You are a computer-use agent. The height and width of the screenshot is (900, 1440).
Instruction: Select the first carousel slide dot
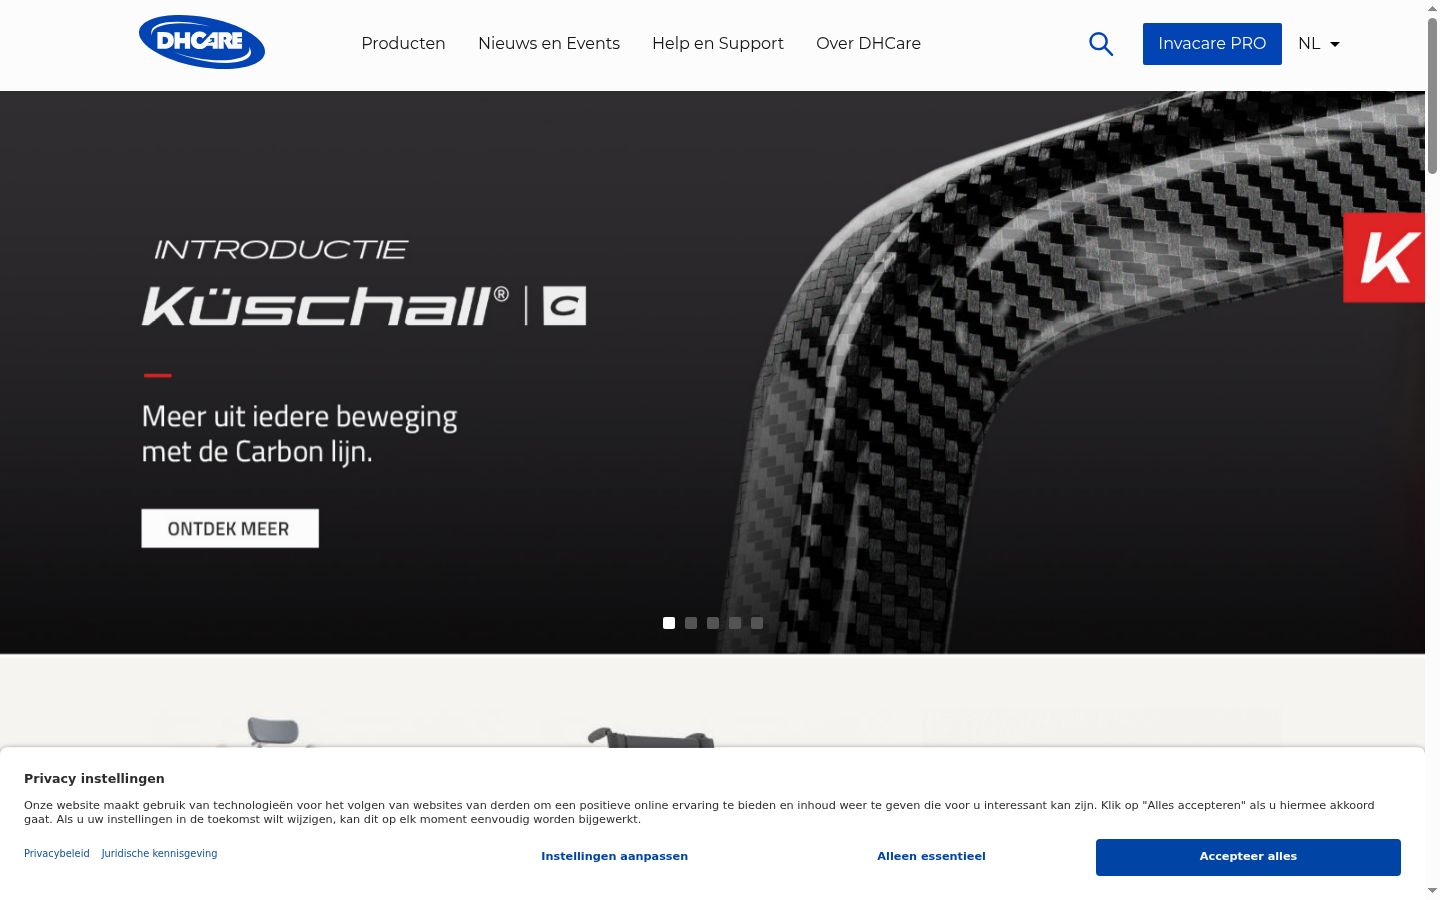point(669,623)
